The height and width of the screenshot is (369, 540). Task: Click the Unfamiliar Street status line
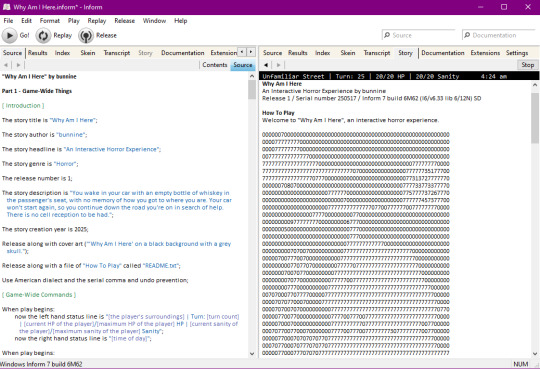pos(398,76)
